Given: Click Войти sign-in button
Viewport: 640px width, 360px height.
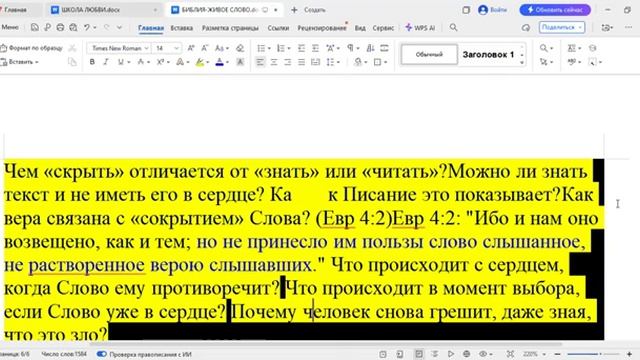Looking at the screenshot, I should click(493, 10).
